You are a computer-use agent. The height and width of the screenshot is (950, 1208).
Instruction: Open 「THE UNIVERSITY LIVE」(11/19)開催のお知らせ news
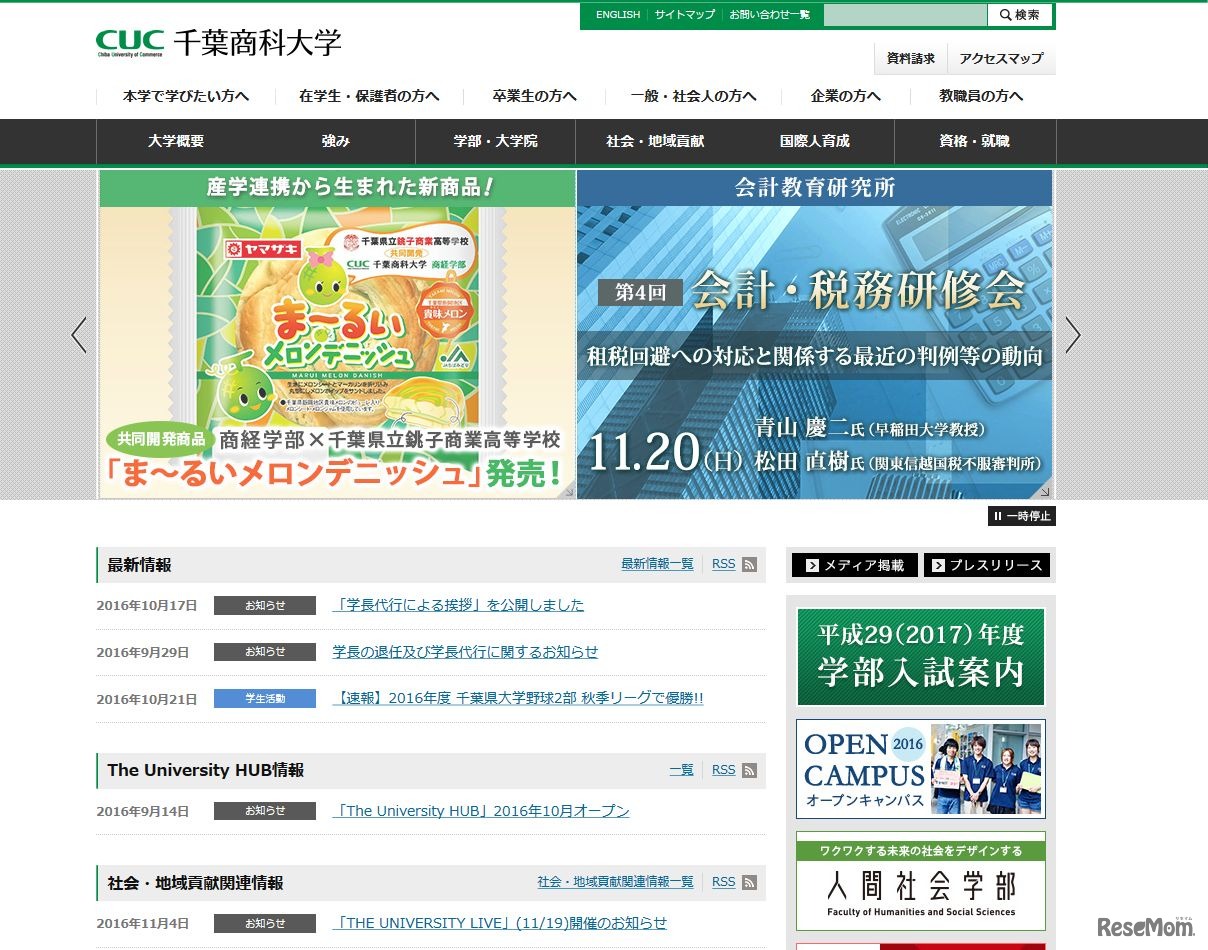[499, 923]
